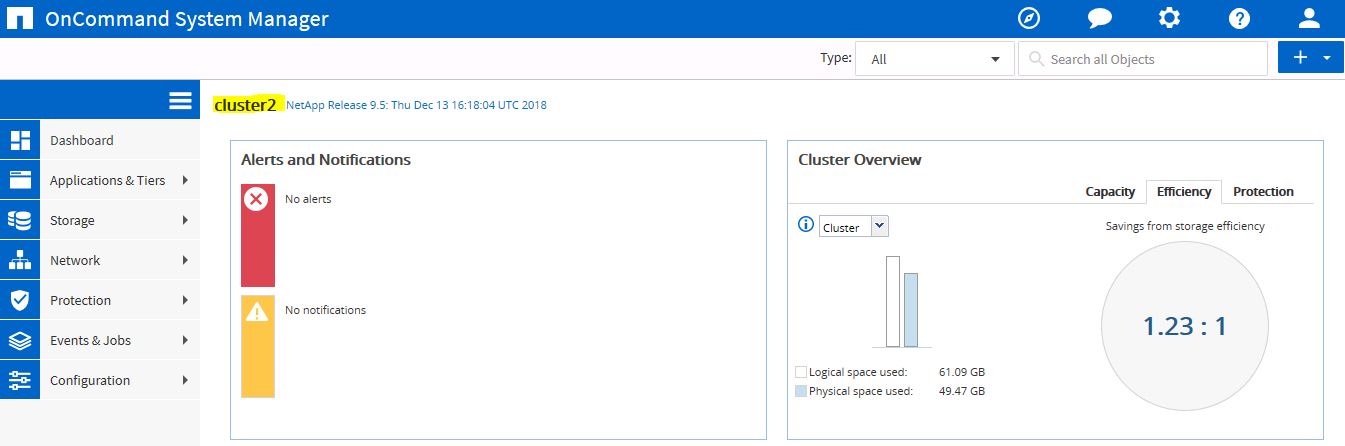Click the red alerts error icon
1345x446 pixels.
(x=257, y=200)
